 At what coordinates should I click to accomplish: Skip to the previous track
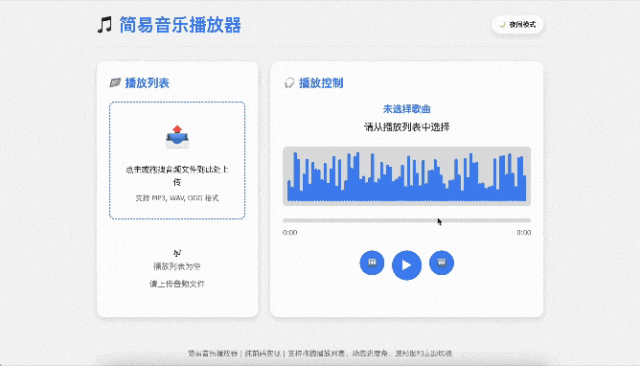pyautogui.click(x=372, y=262)
